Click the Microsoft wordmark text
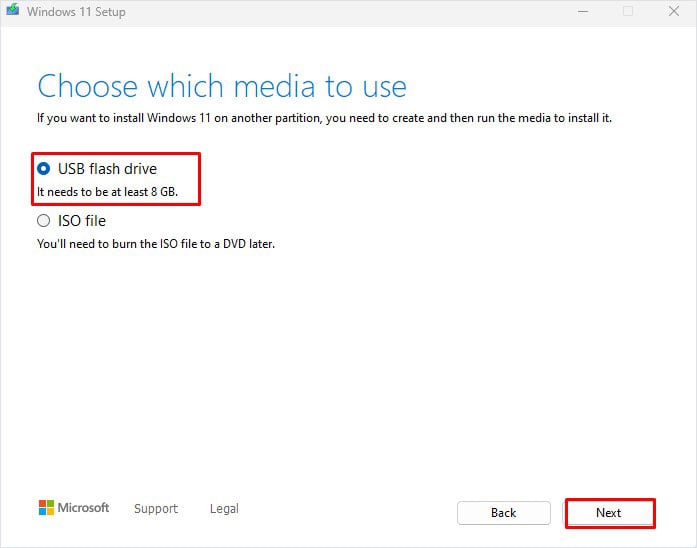The image size is (697, 548). point(84,508)
